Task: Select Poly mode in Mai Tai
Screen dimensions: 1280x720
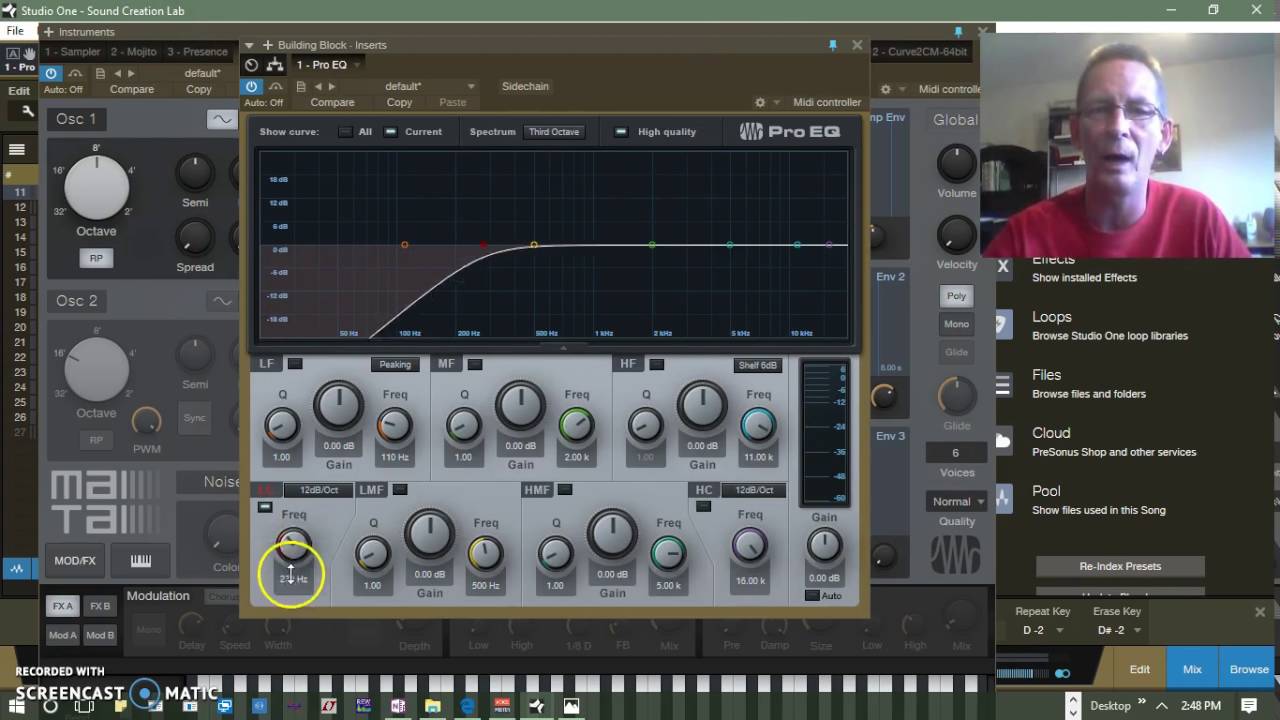Action: (x=957, y=296)
